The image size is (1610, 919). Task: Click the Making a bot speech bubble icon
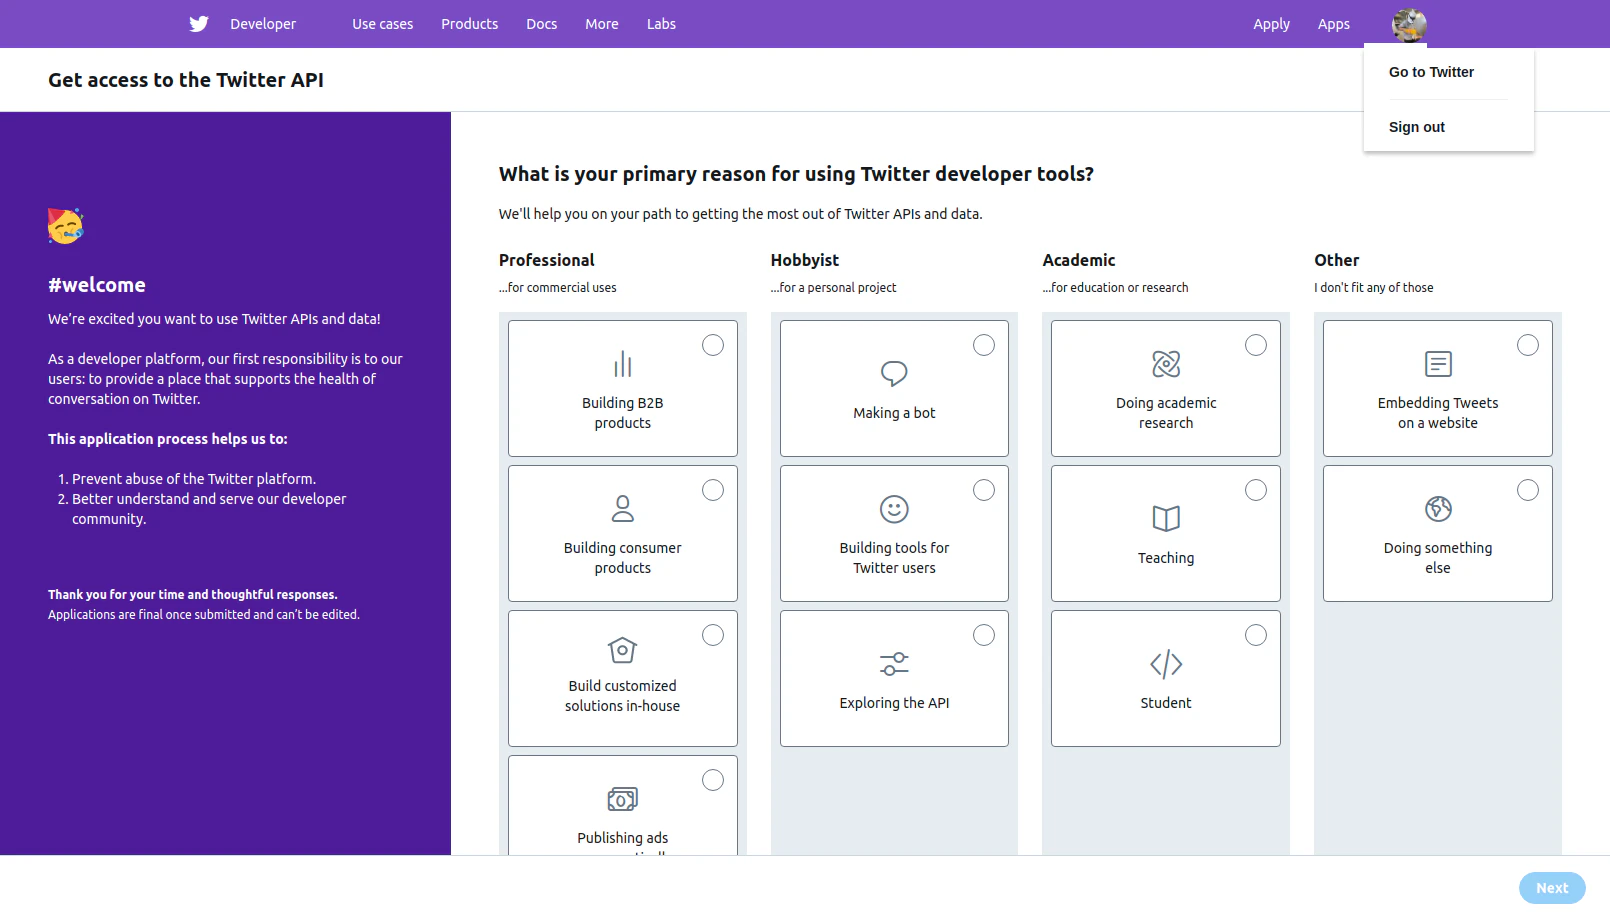(x=894, y=373)
